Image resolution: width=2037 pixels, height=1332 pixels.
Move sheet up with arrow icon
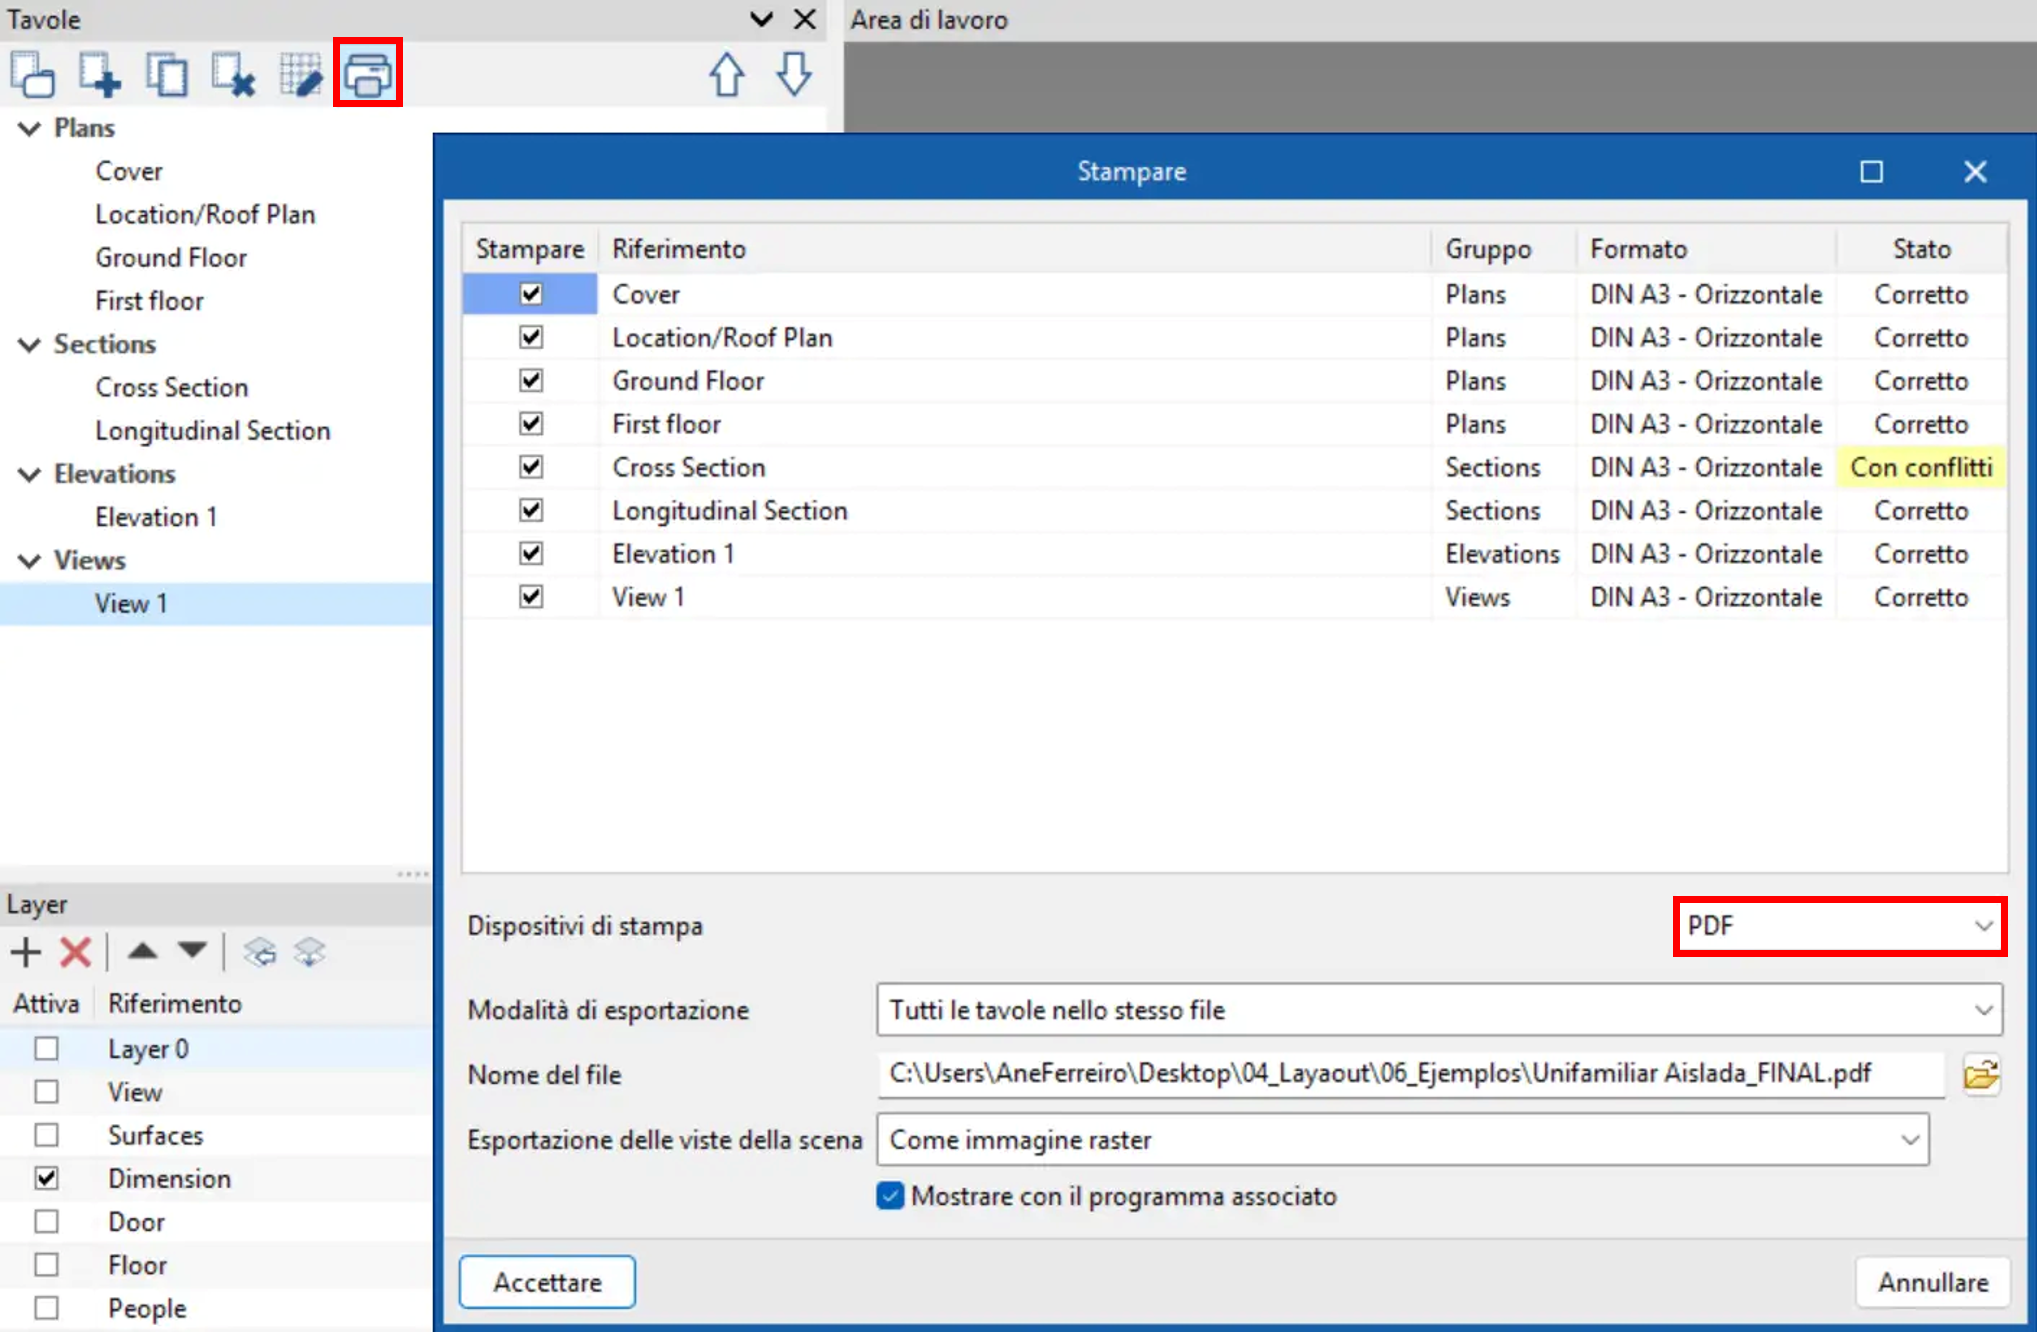[727, 74]
